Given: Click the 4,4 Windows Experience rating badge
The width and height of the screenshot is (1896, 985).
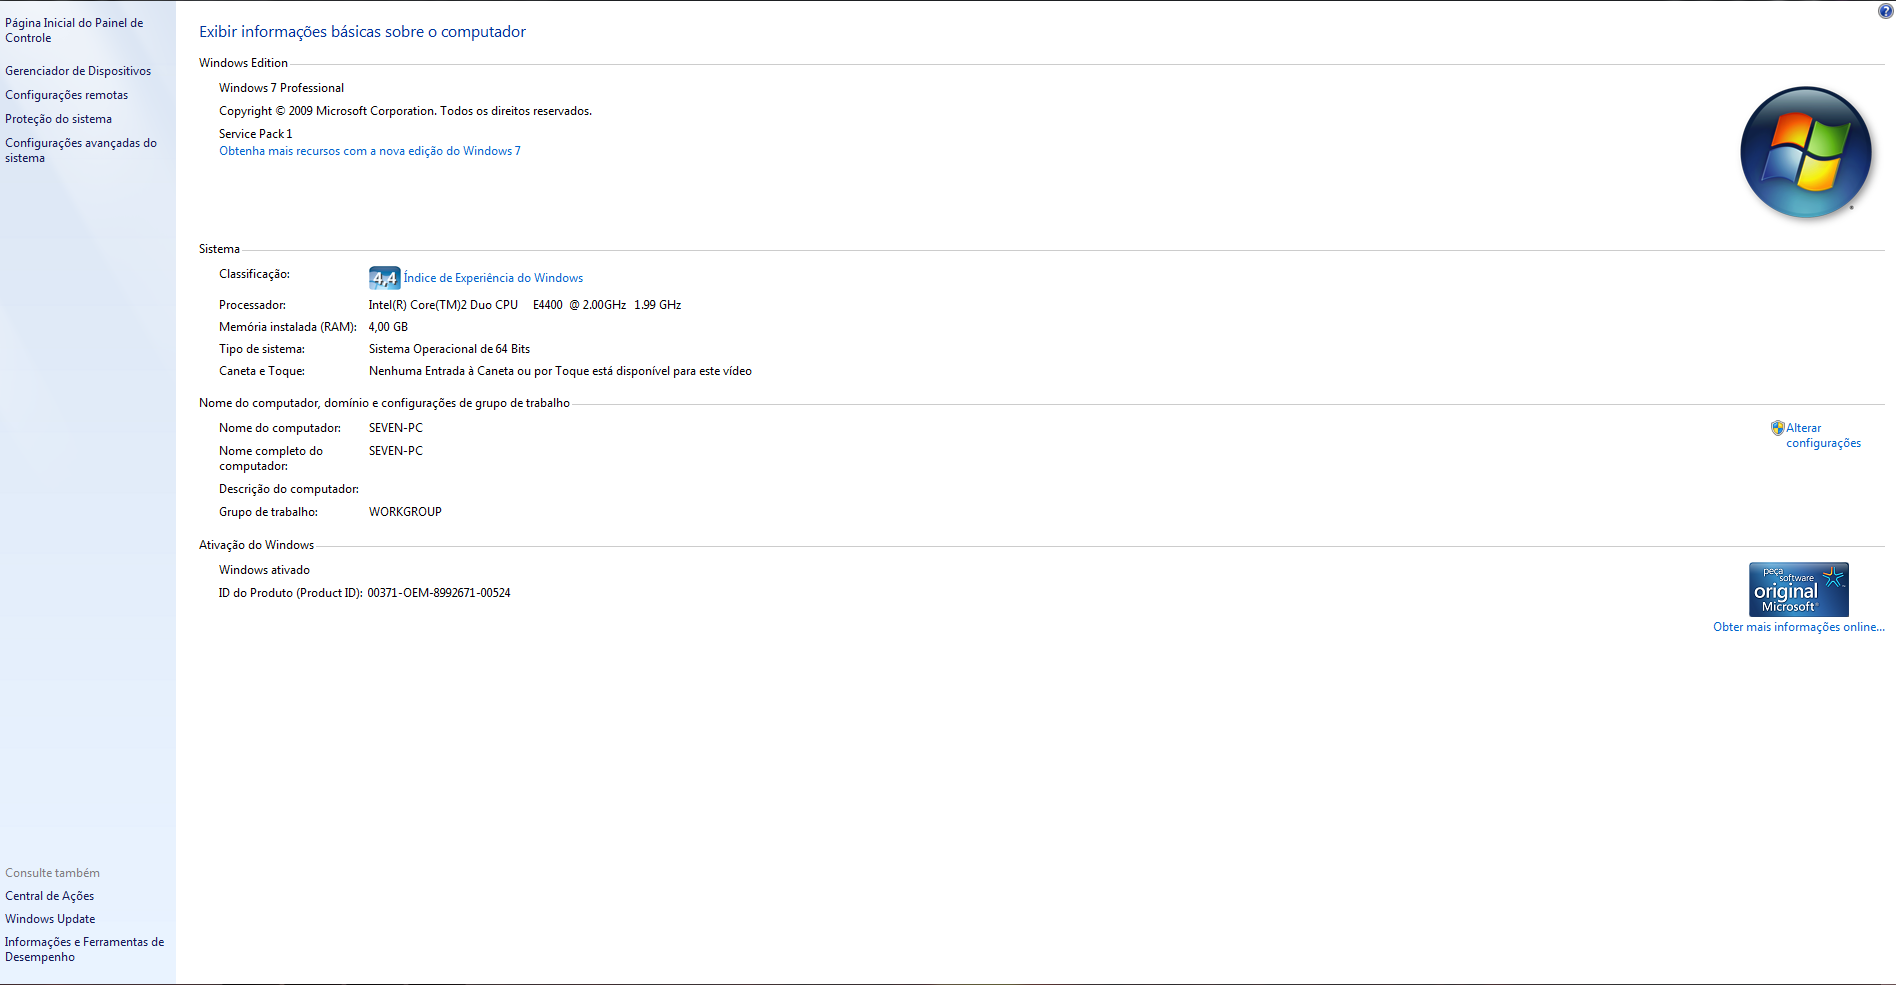Looking at the screenshot, I should (x=385, y=278).
